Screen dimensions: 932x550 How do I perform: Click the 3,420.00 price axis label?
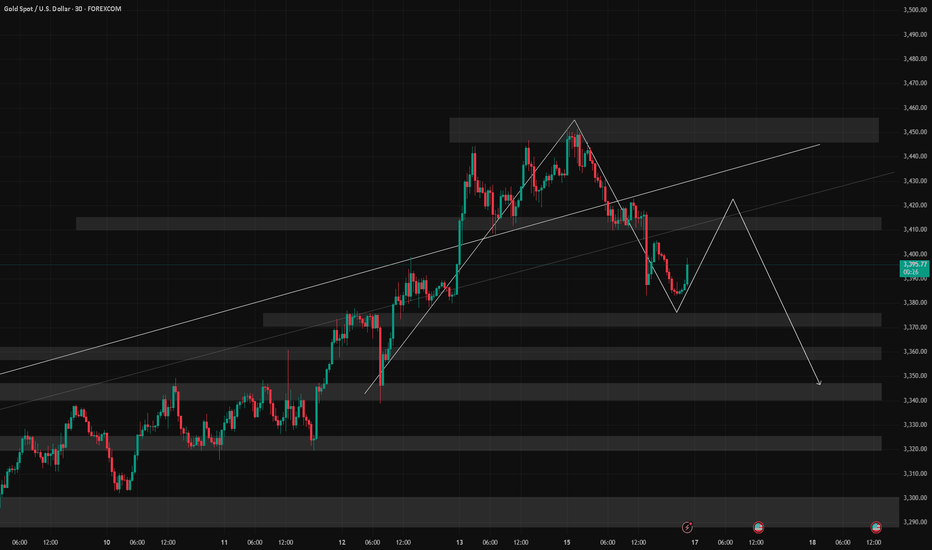click(915, 205)
